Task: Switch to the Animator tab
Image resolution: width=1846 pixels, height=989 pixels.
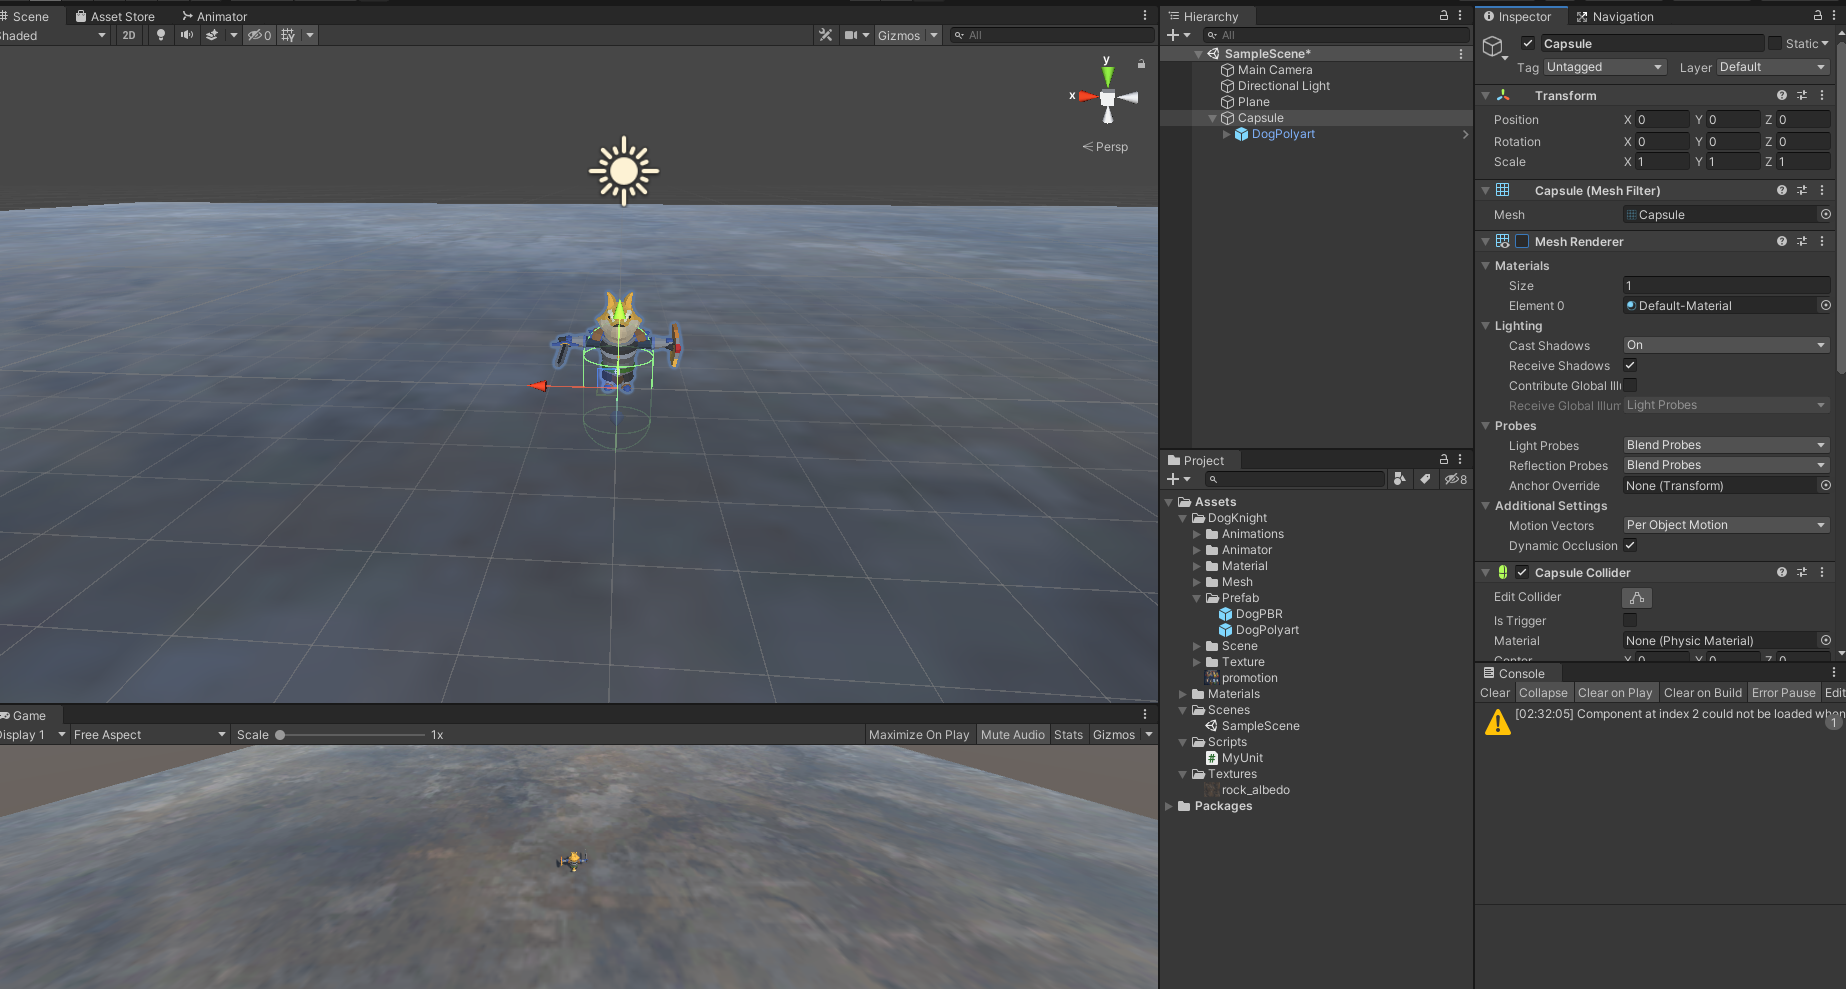Action: coord(214,16)
